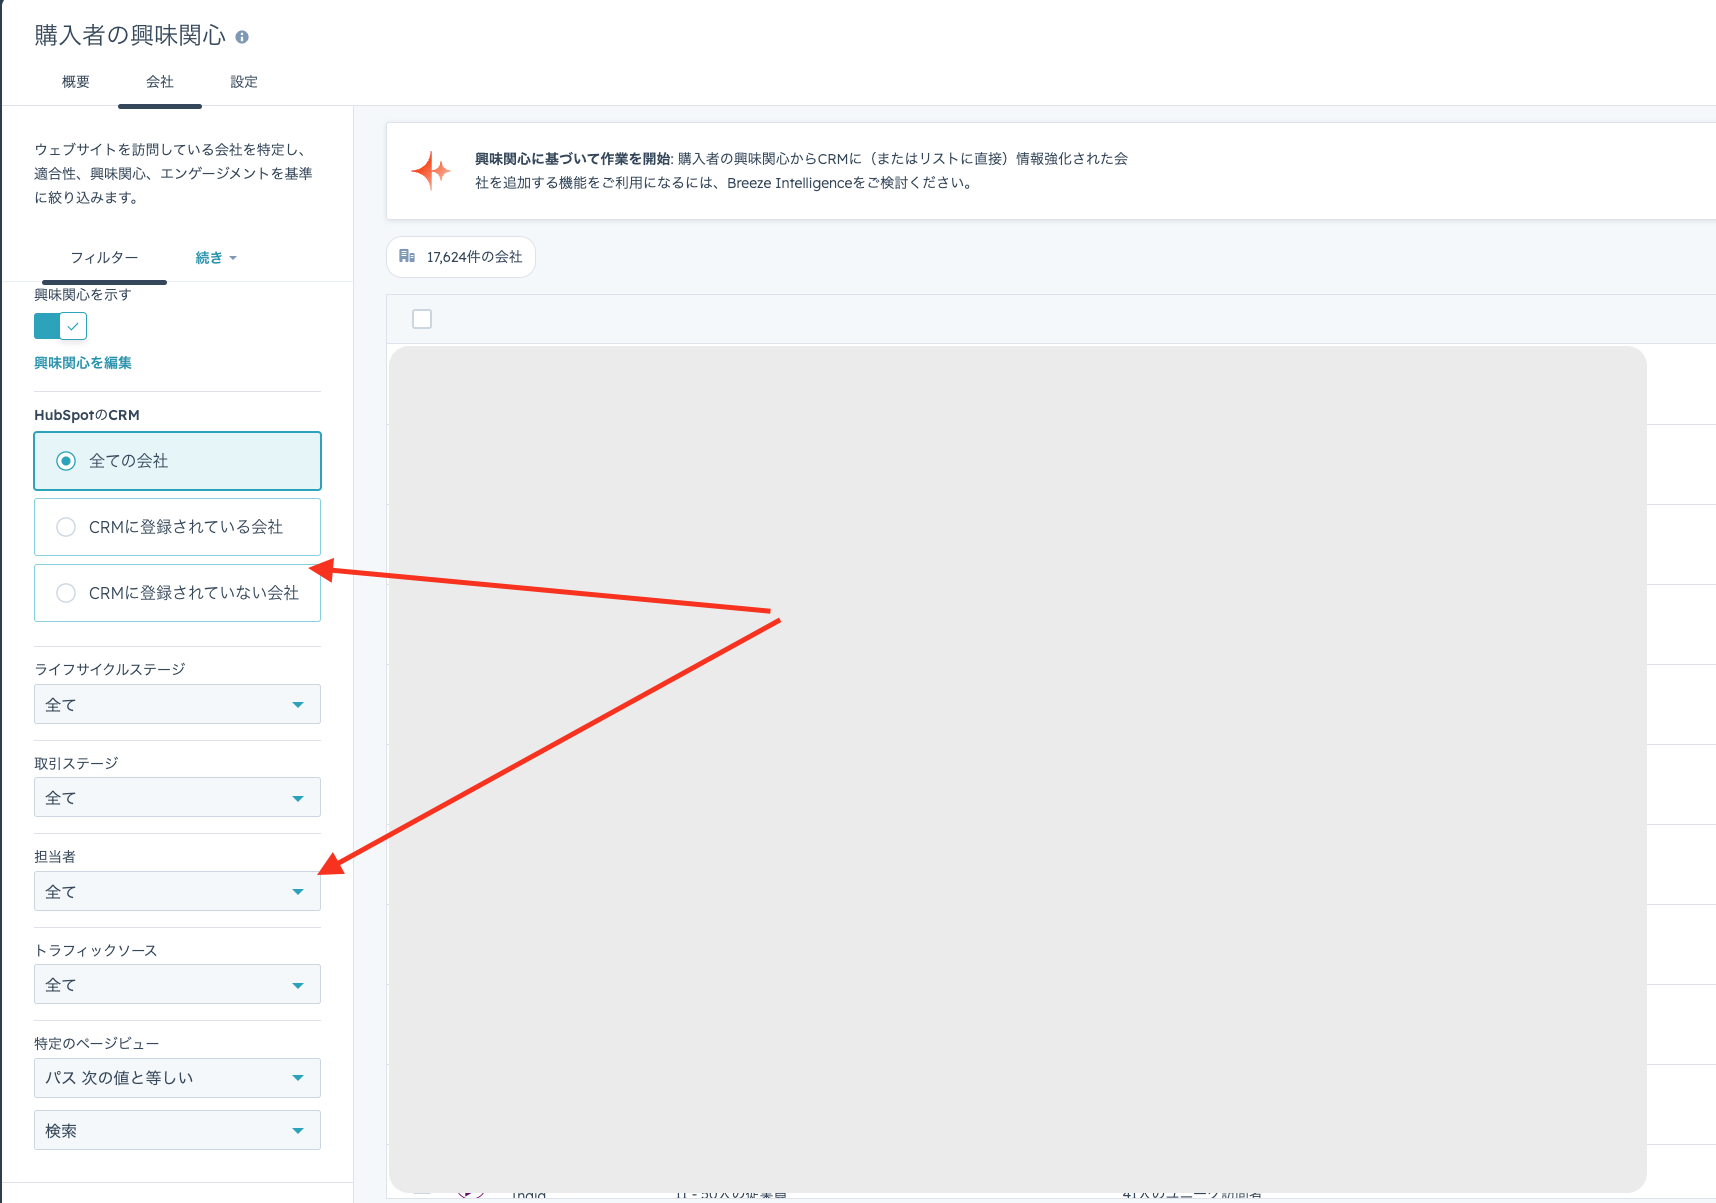Select the 会社 tab
1716x1203 pixels.
point(160,82)
